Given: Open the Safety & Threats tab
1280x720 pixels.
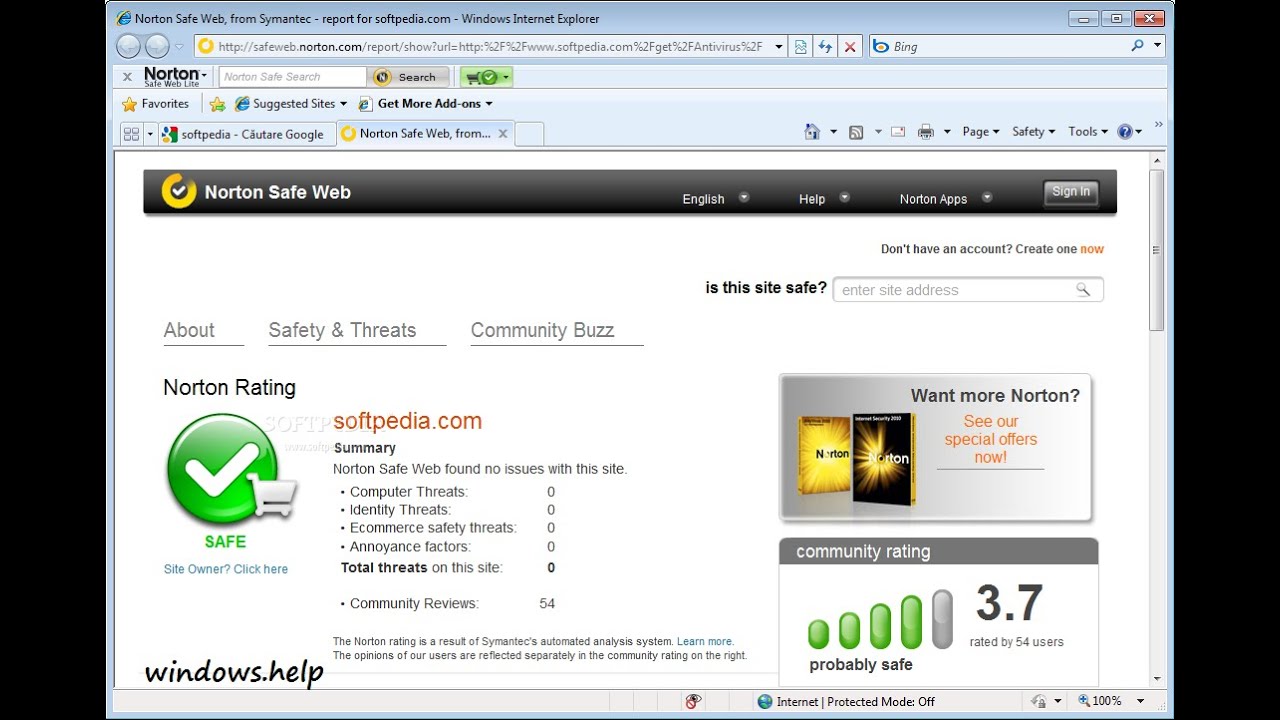Looking at the screenshot, I should tap(342, 330).
